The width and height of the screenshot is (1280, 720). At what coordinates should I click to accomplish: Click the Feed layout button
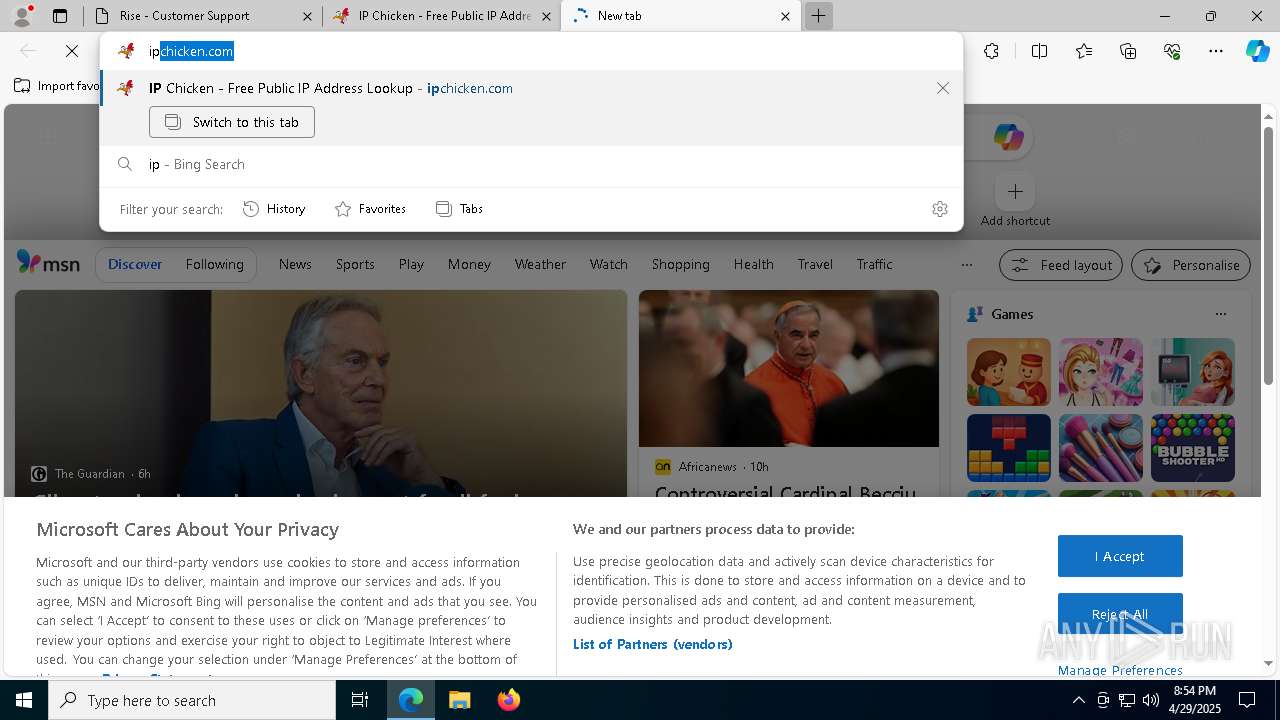tap(1060, 265)
